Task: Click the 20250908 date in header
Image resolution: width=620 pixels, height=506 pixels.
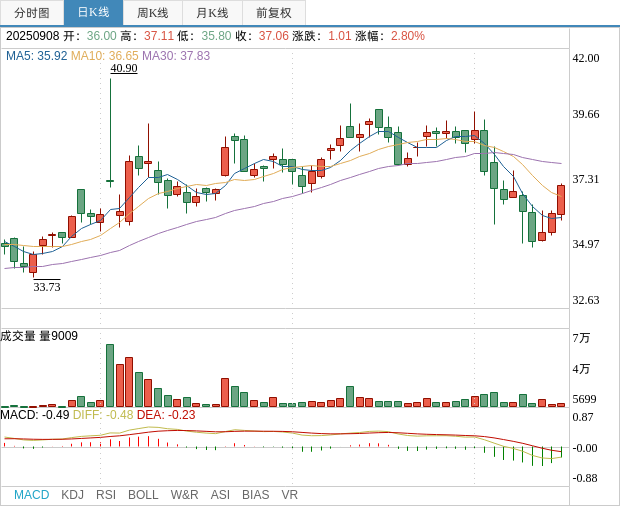Action: click(32, 36)
